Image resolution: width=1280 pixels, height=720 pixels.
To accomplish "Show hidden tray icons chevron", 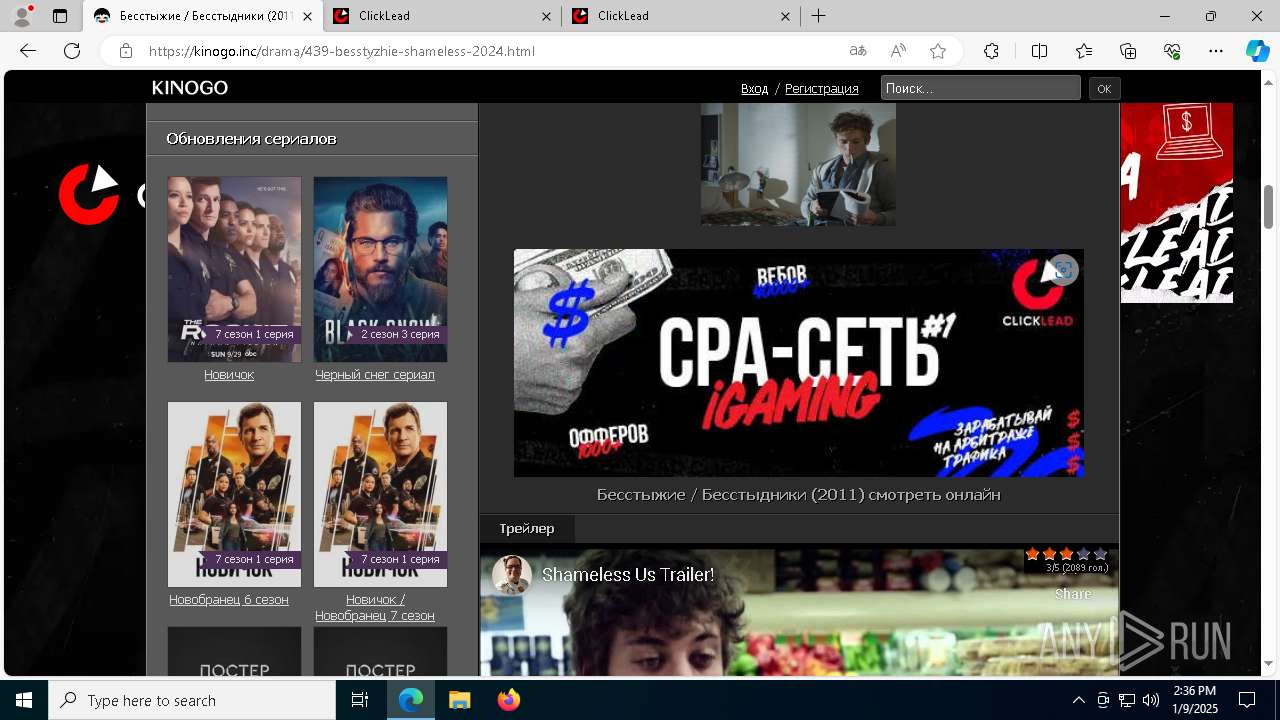I will (1078, 700).
